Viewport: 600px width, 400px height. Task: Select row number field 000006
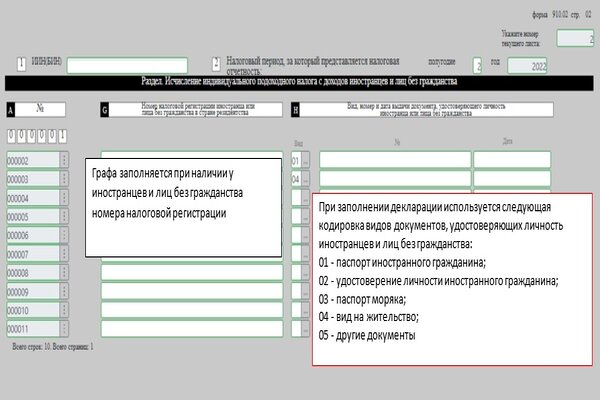[31, 235]
